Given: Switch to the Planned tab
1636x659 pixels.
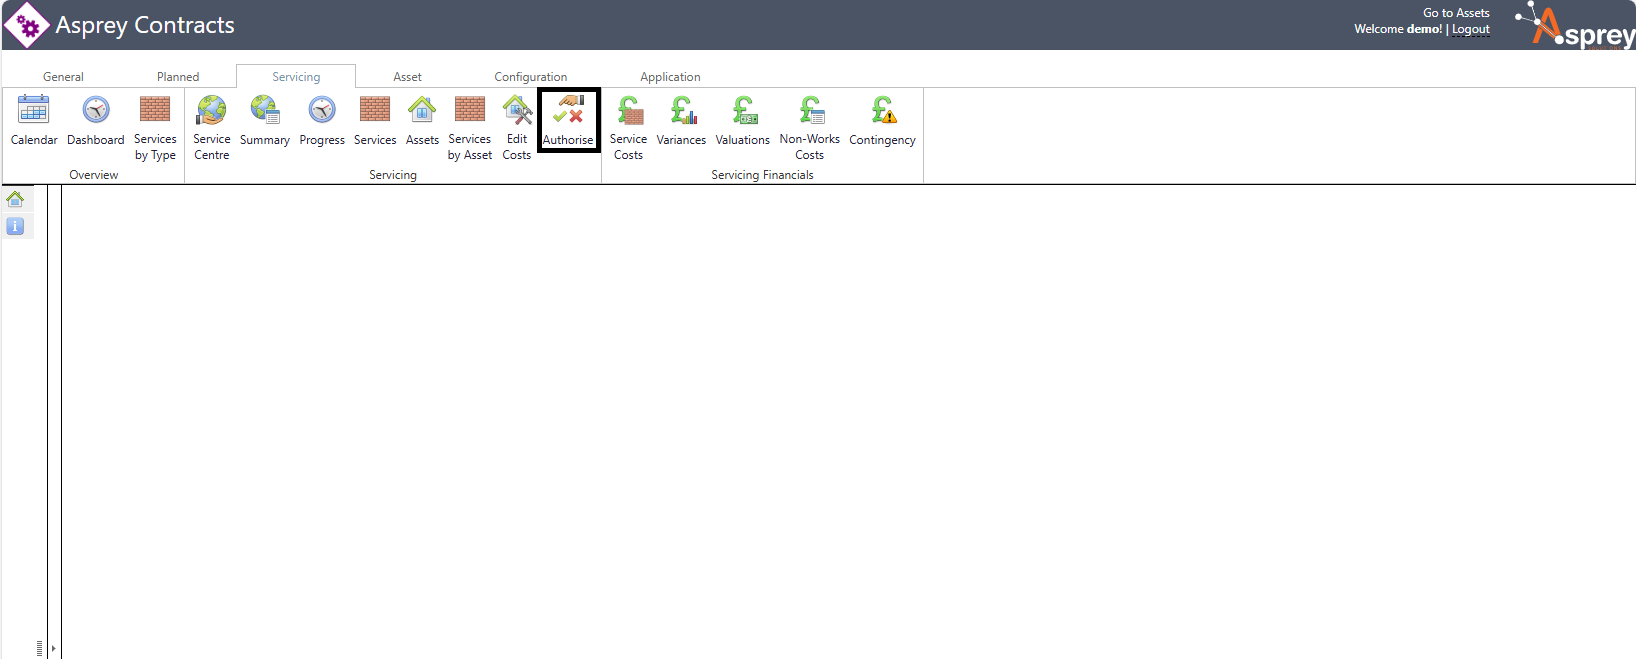Looking at the screenshot, I should coord(178,77).
